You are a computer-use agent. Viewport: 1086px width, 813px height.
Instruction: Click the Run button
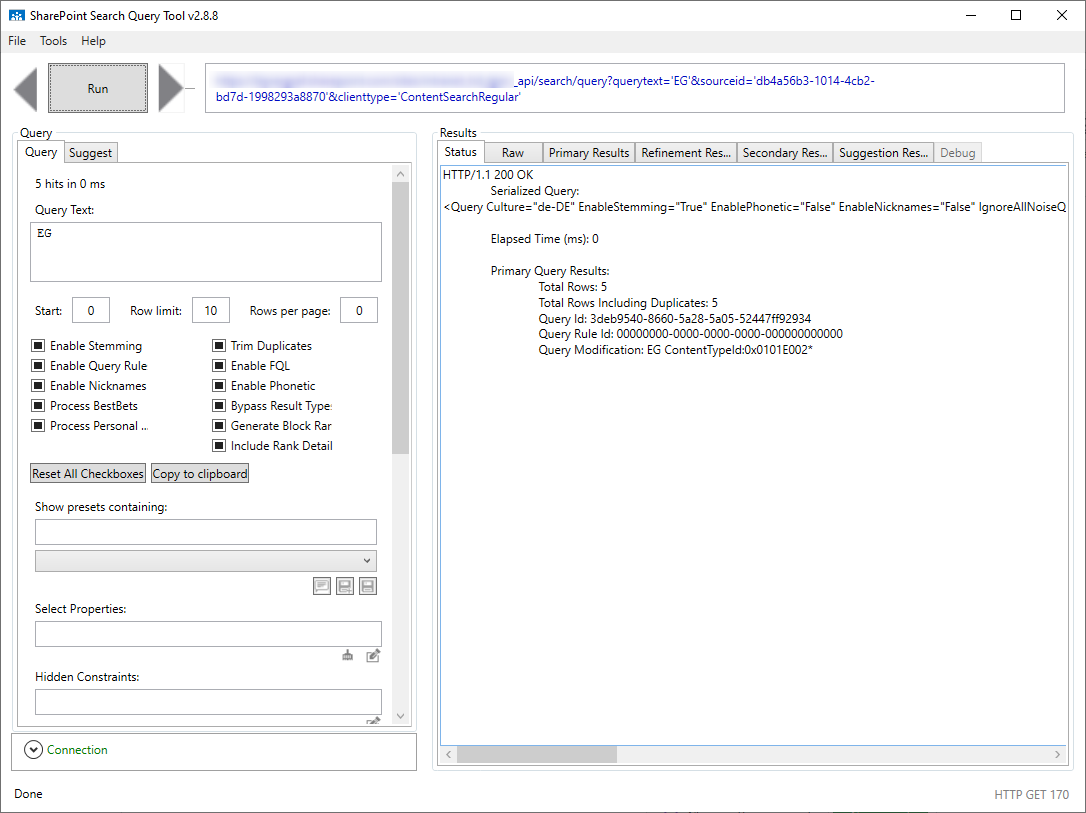(x=97, y=88)
